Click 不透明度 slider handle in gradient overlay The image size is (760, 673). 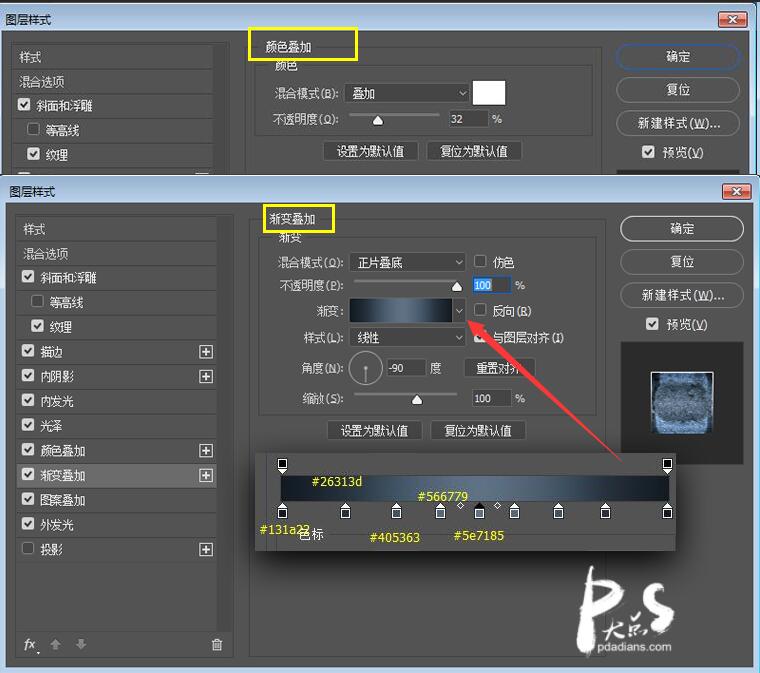pyautogui.click(x=457, y=287)
